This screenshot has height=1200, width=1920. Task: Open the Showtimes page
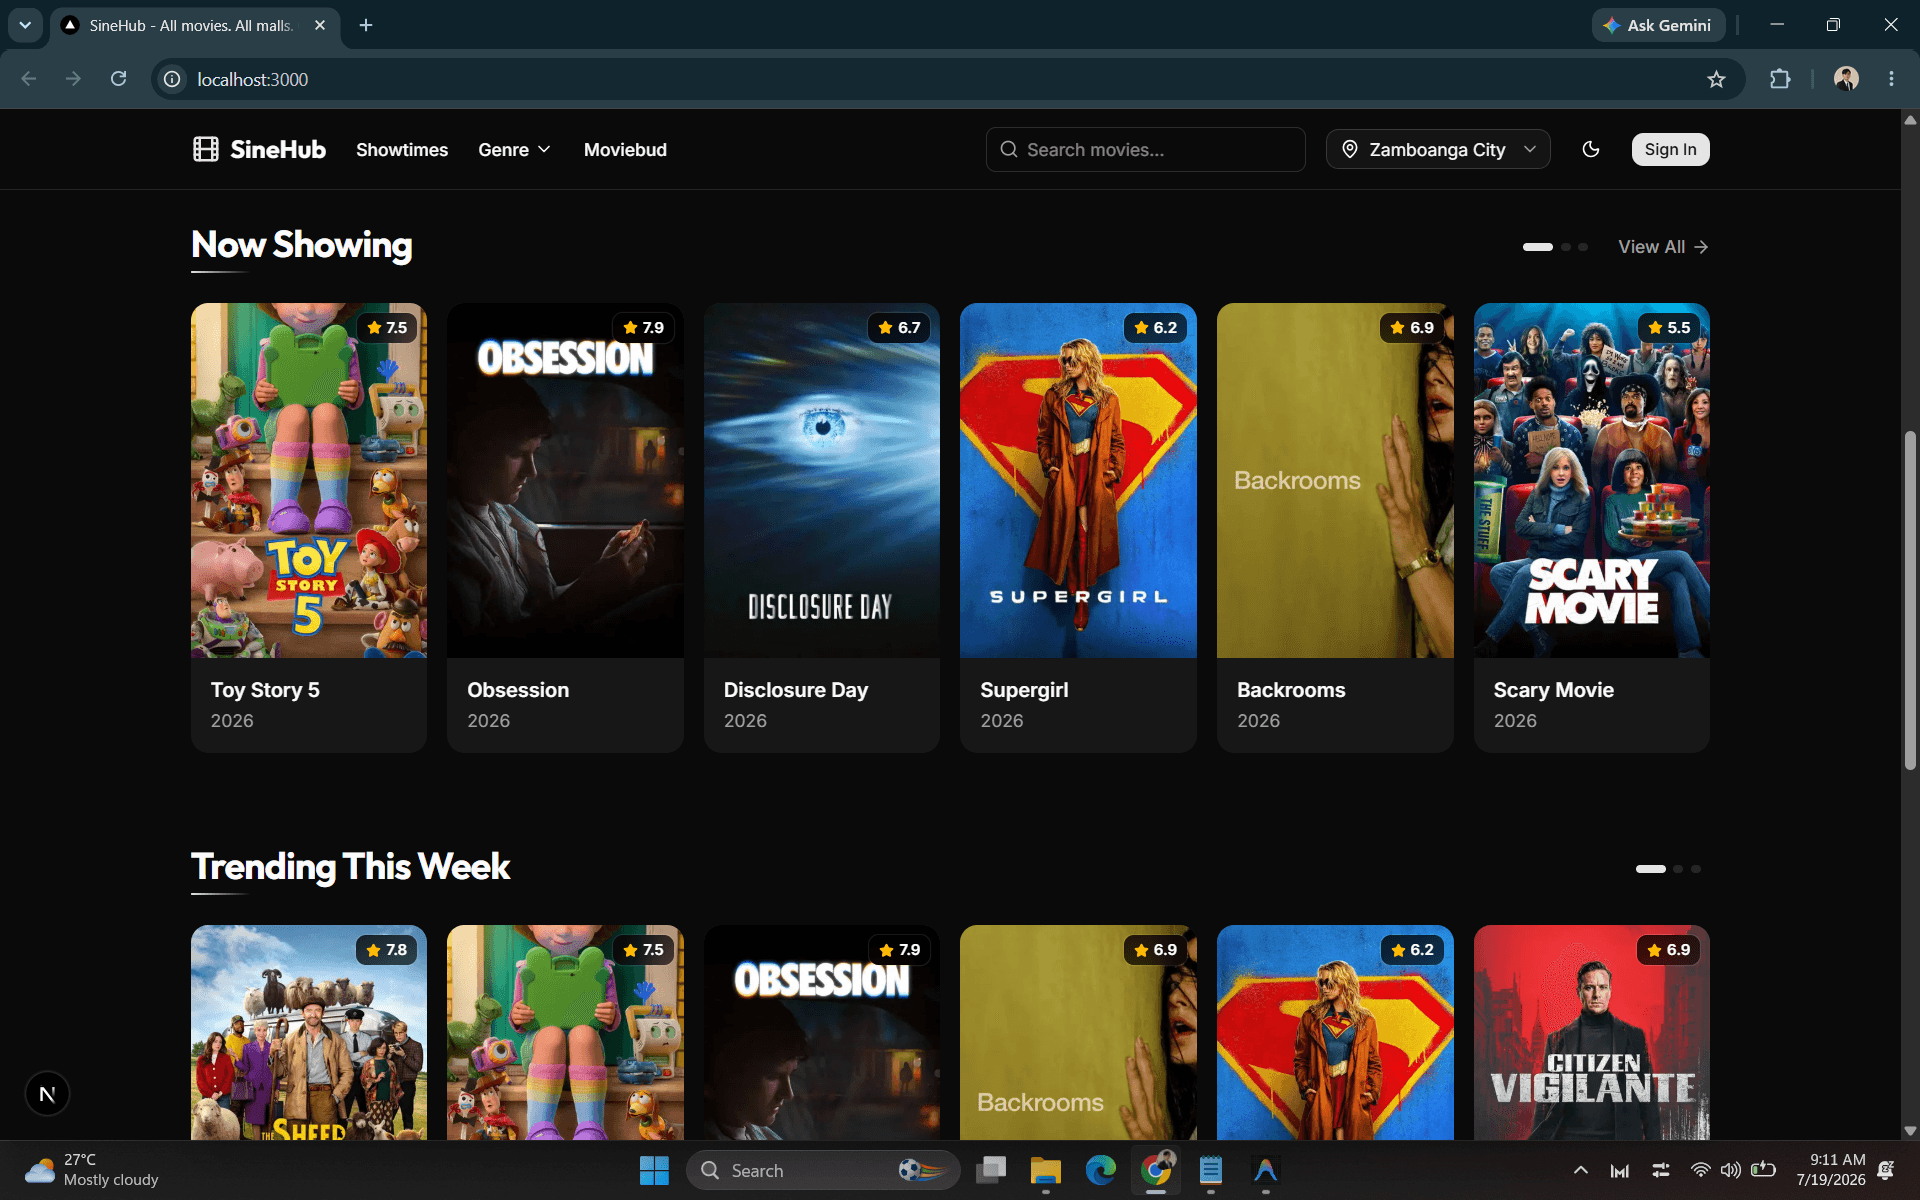pos(402,150)
